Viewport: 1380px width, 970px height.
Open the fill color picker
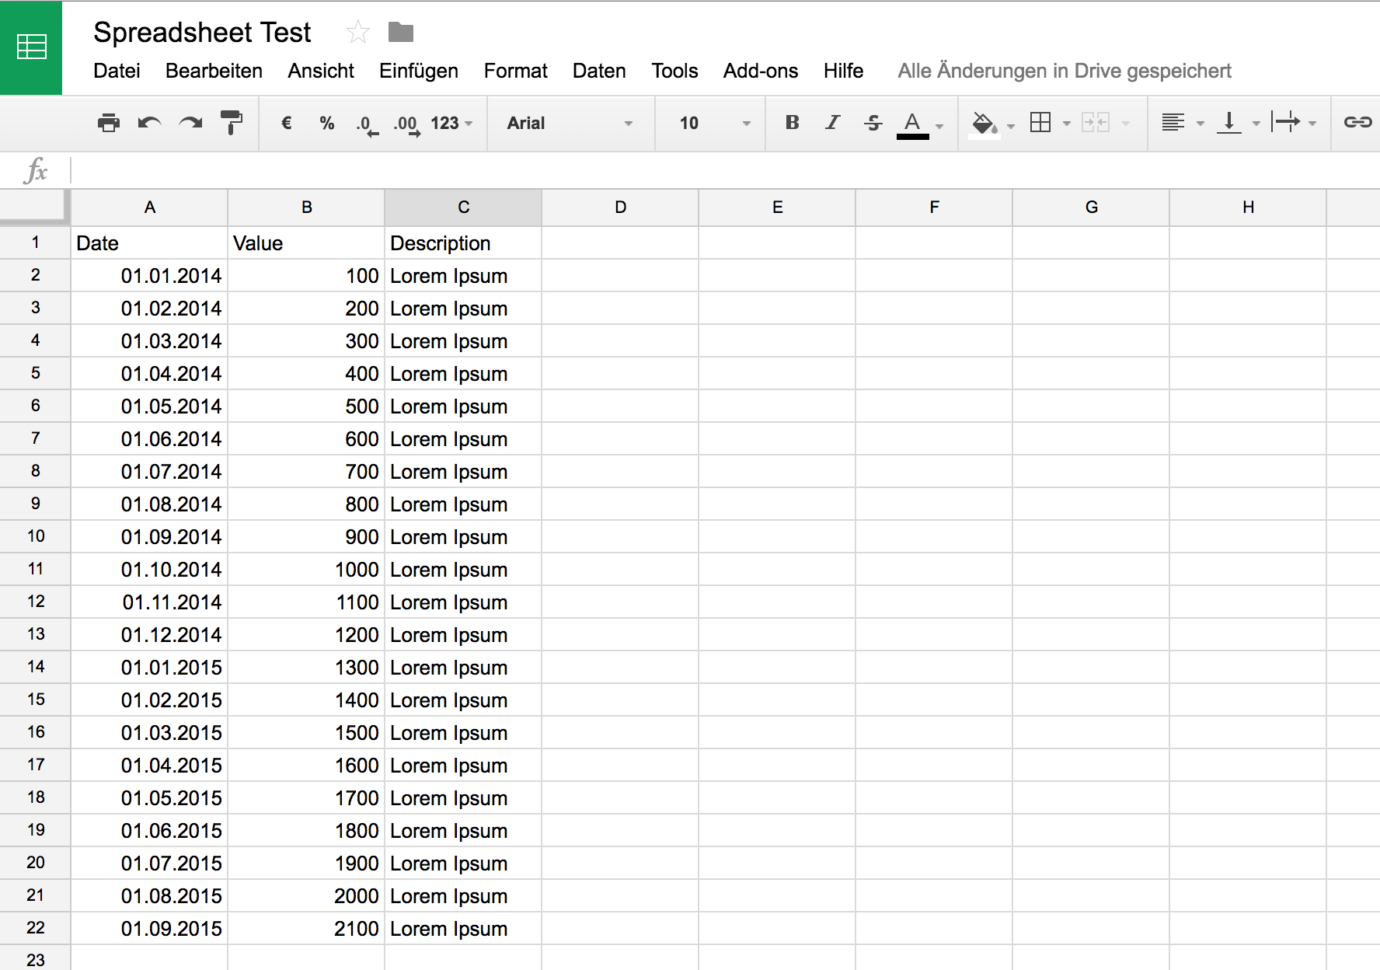(x=985, y=123)
